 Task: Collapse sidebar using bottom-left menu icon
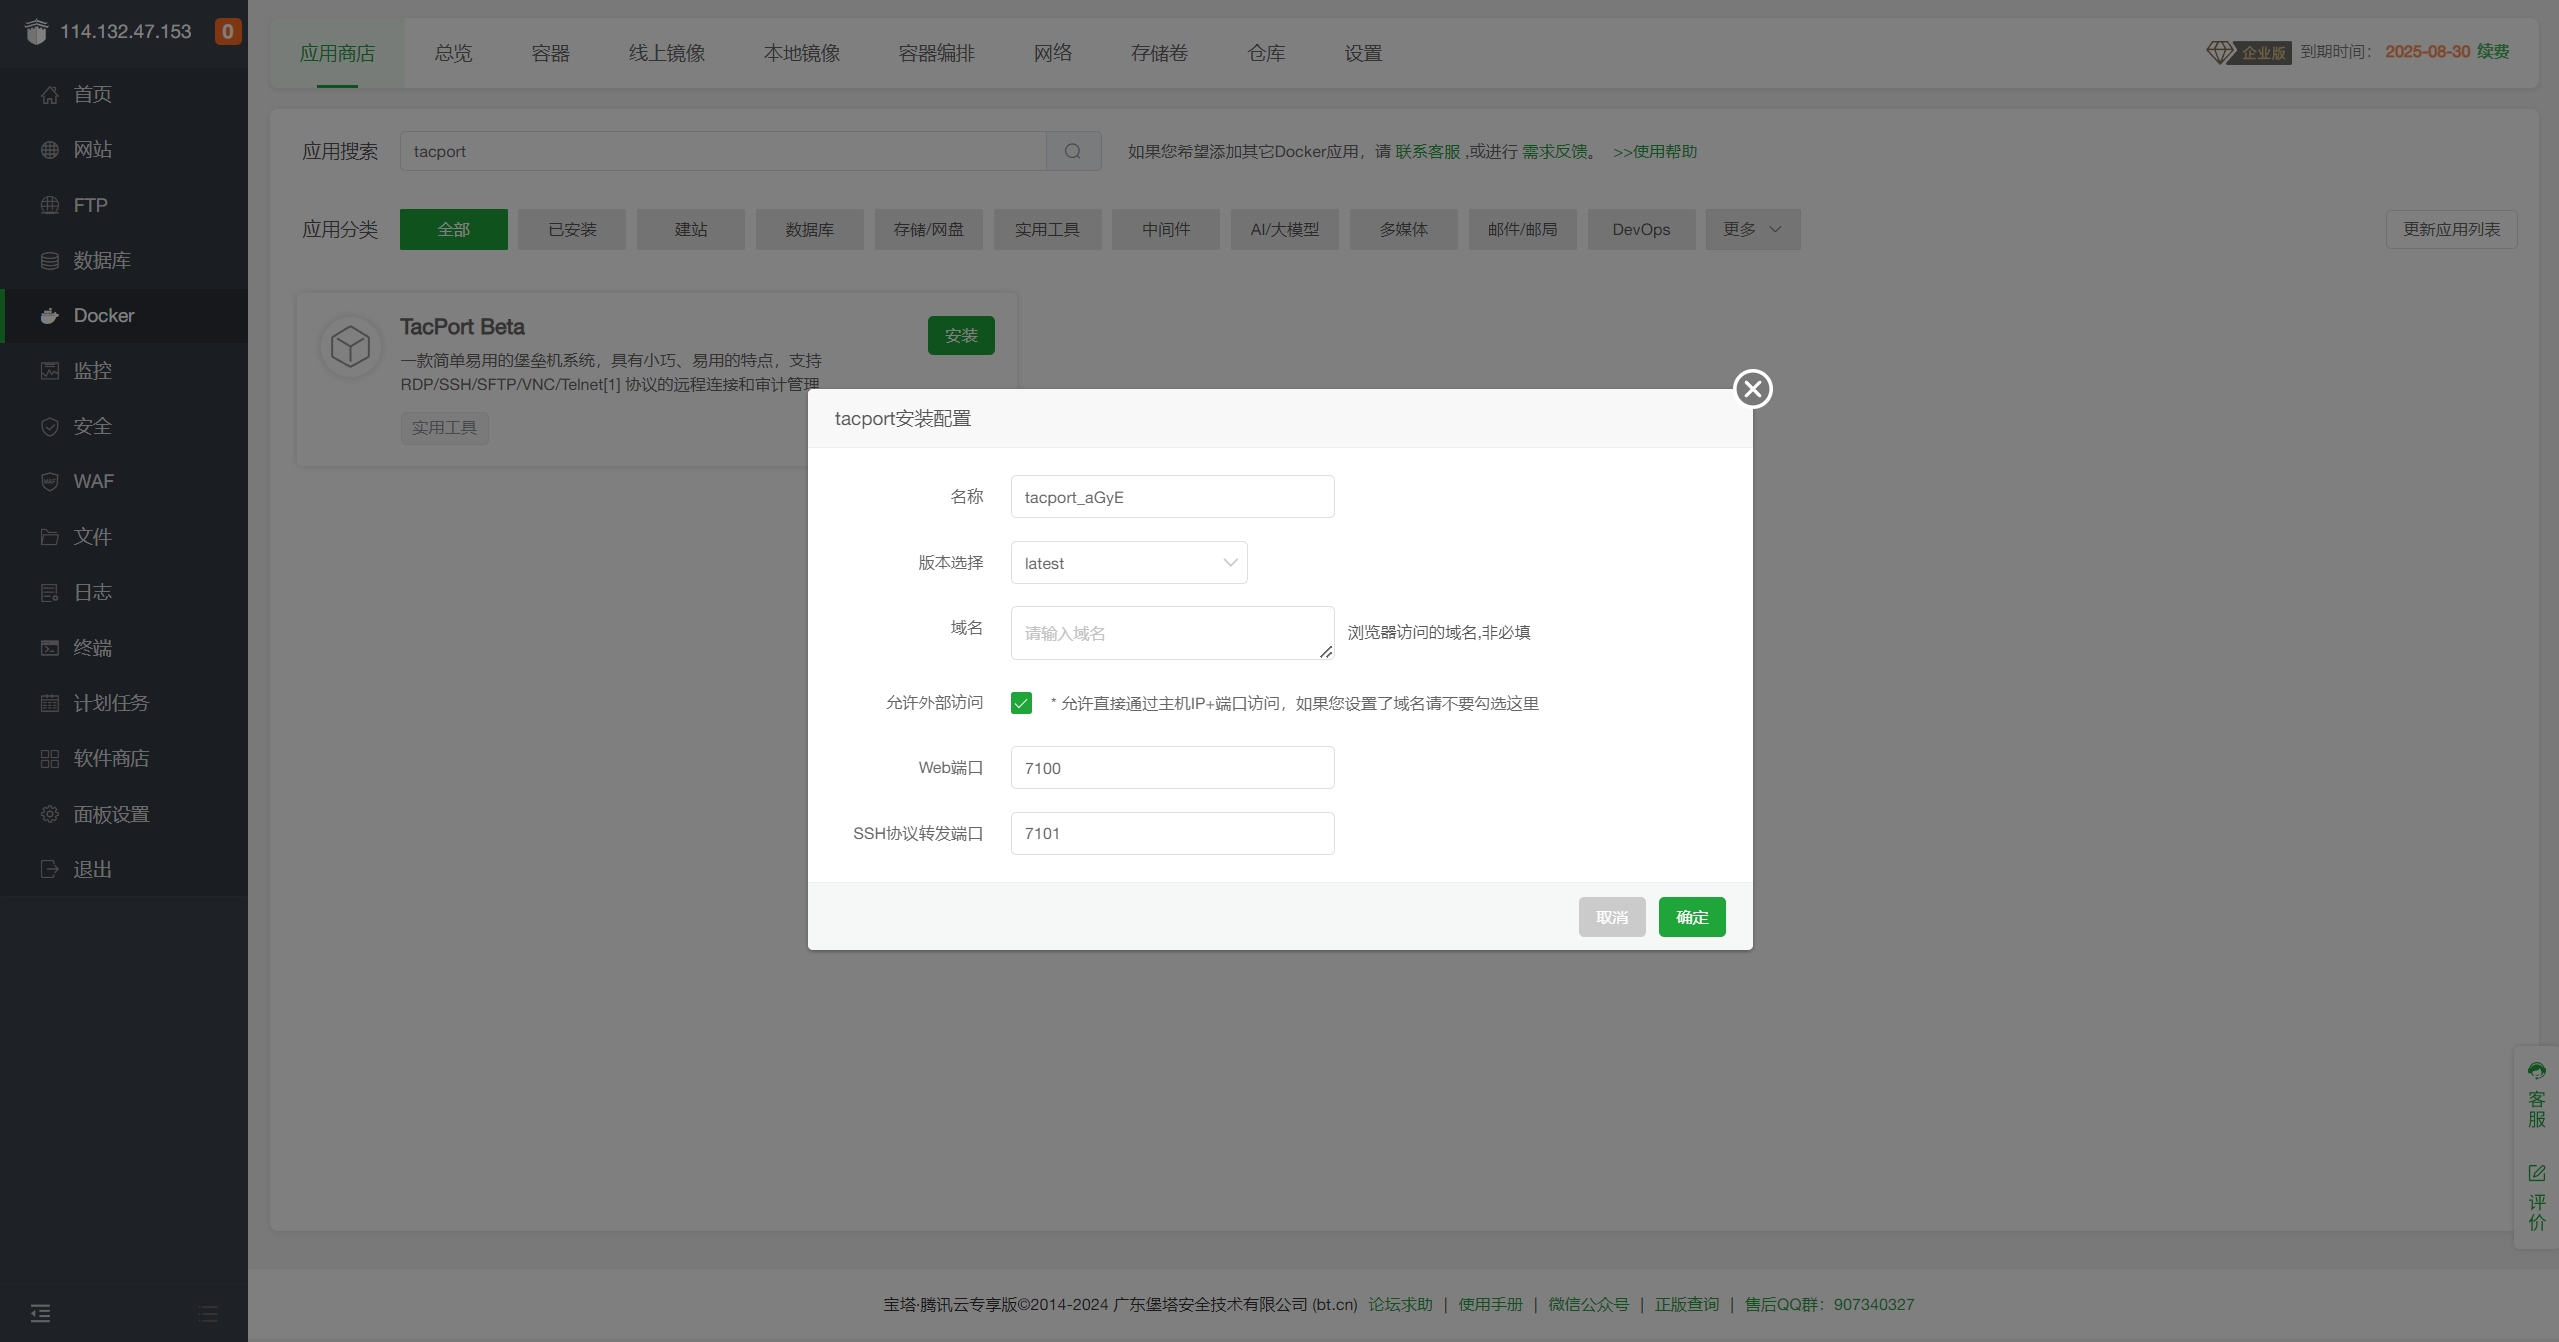coord(40,1313)
